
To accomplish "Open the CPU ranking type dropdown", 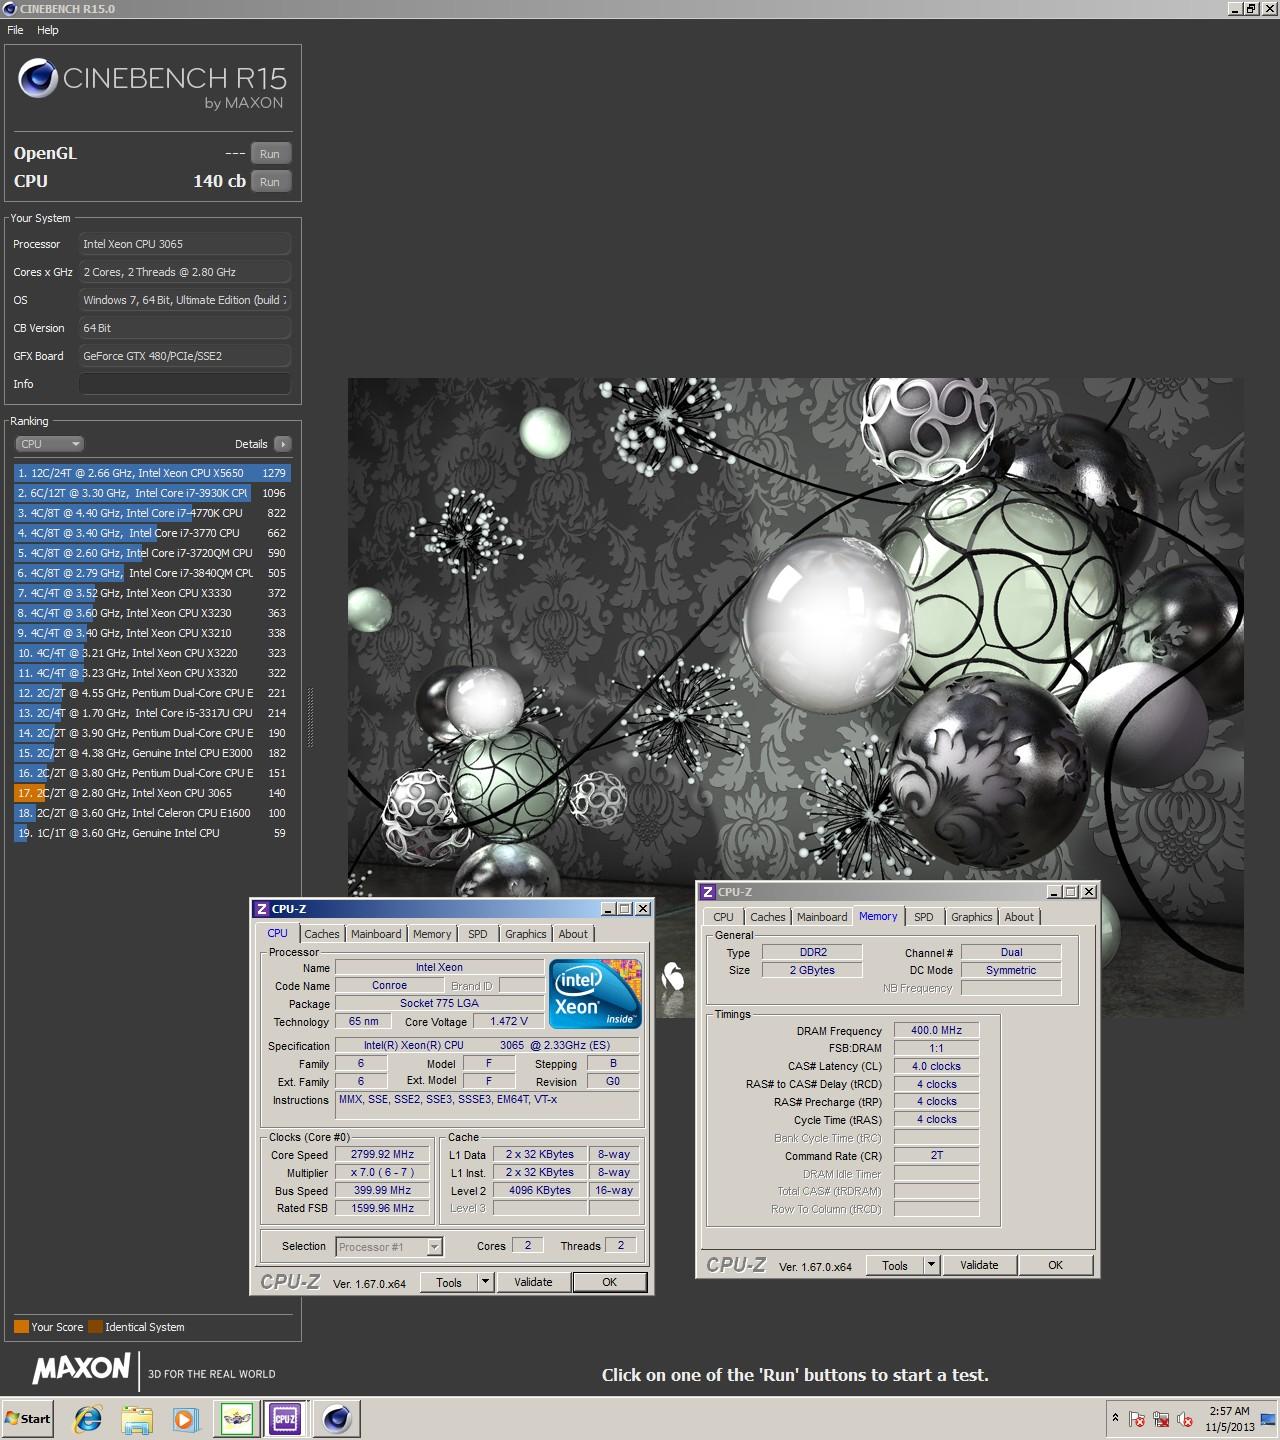I will coord(49,444).
